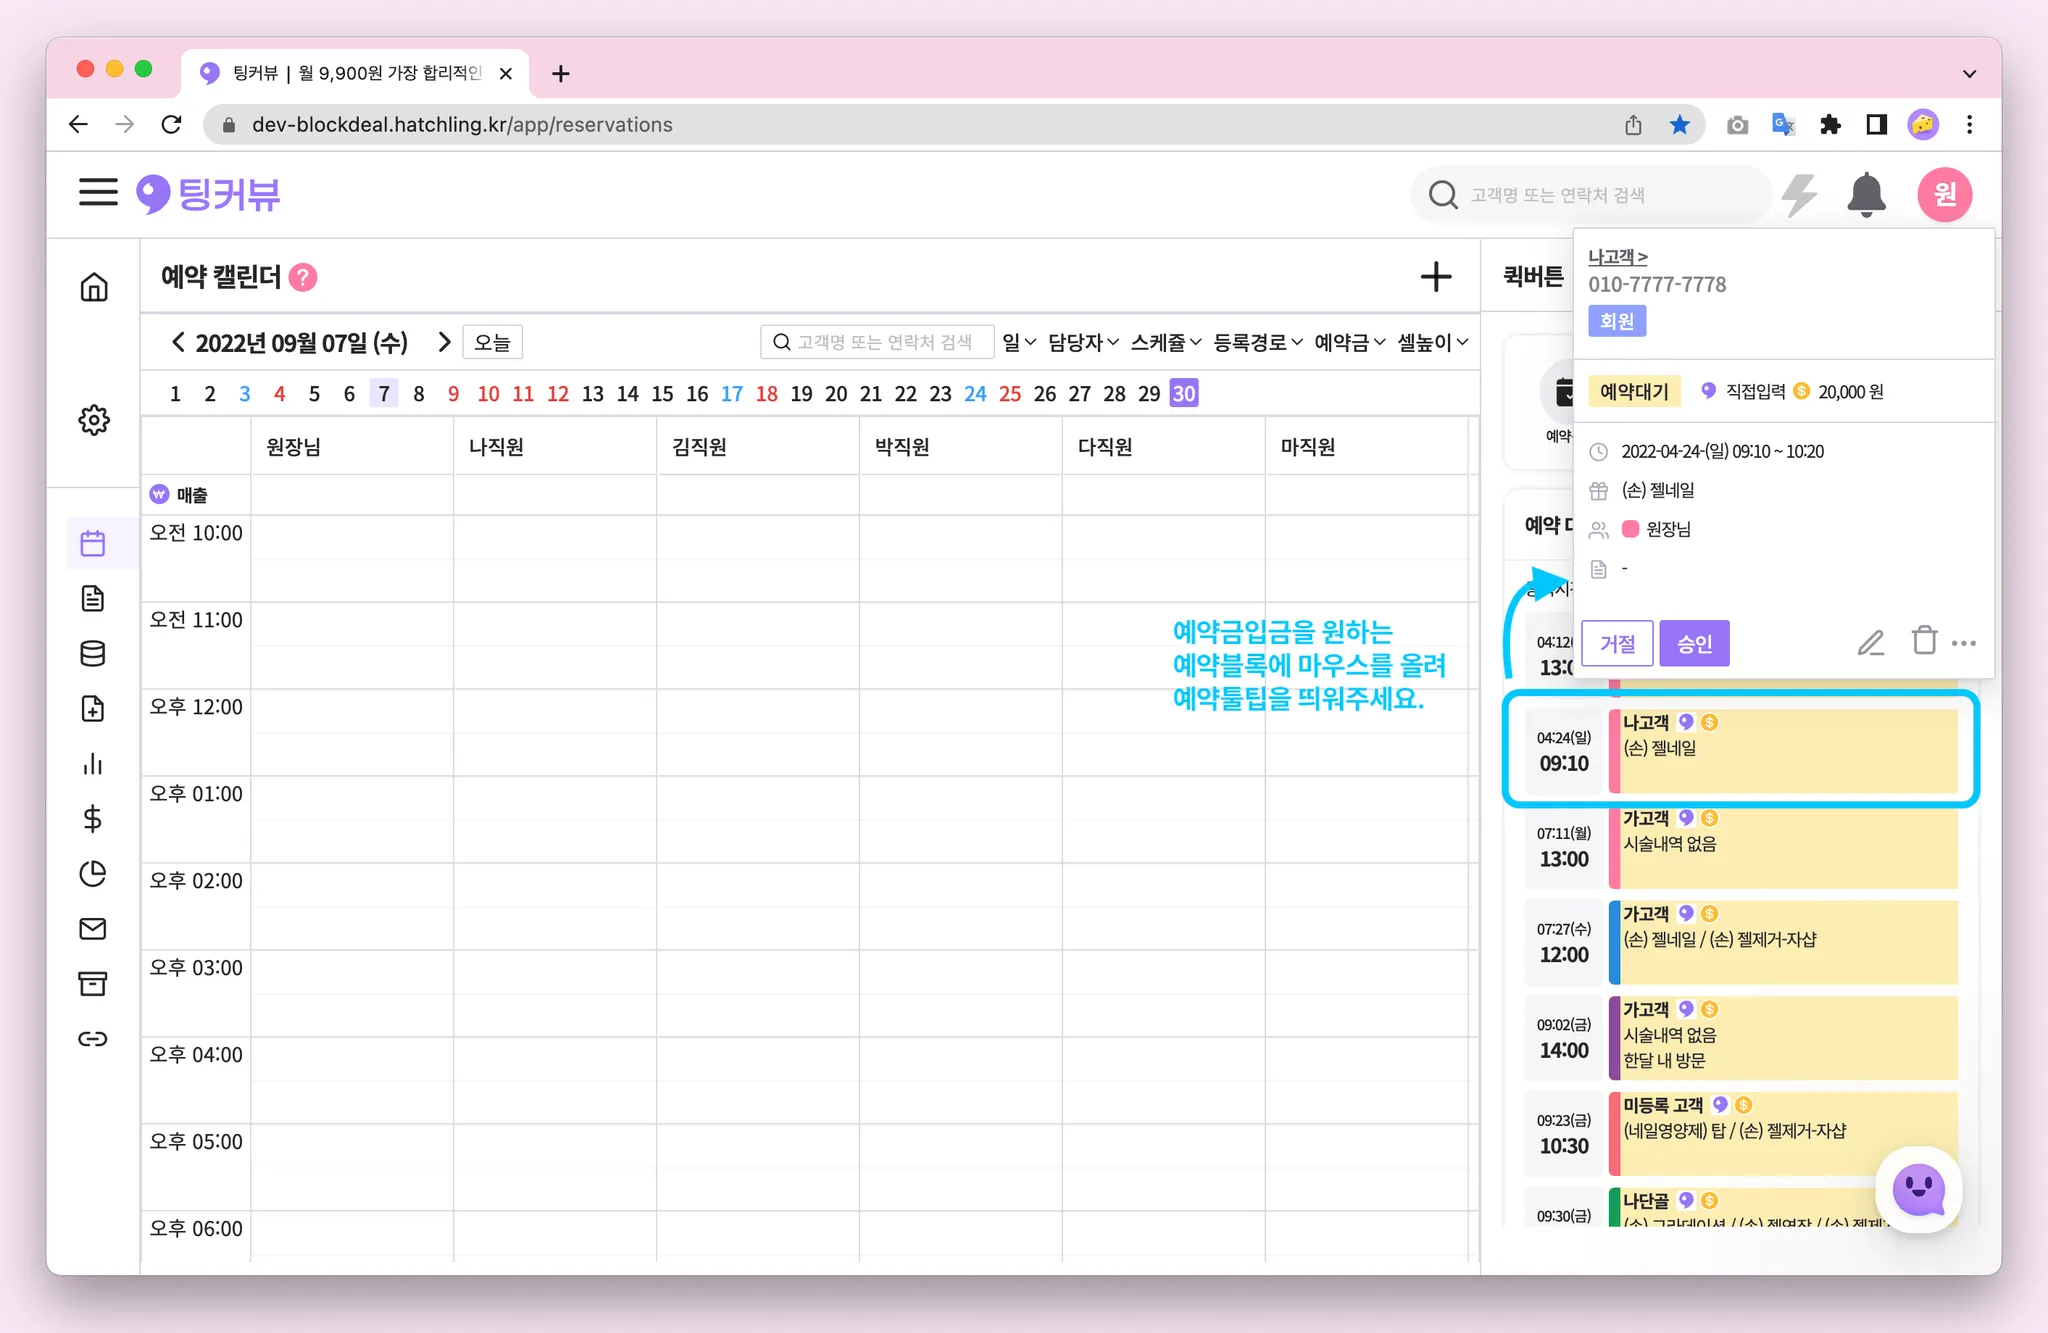Click plus icon to add reservation
The image size is (2048, 1333).
pyautogui.click(x=1436, y=277)
